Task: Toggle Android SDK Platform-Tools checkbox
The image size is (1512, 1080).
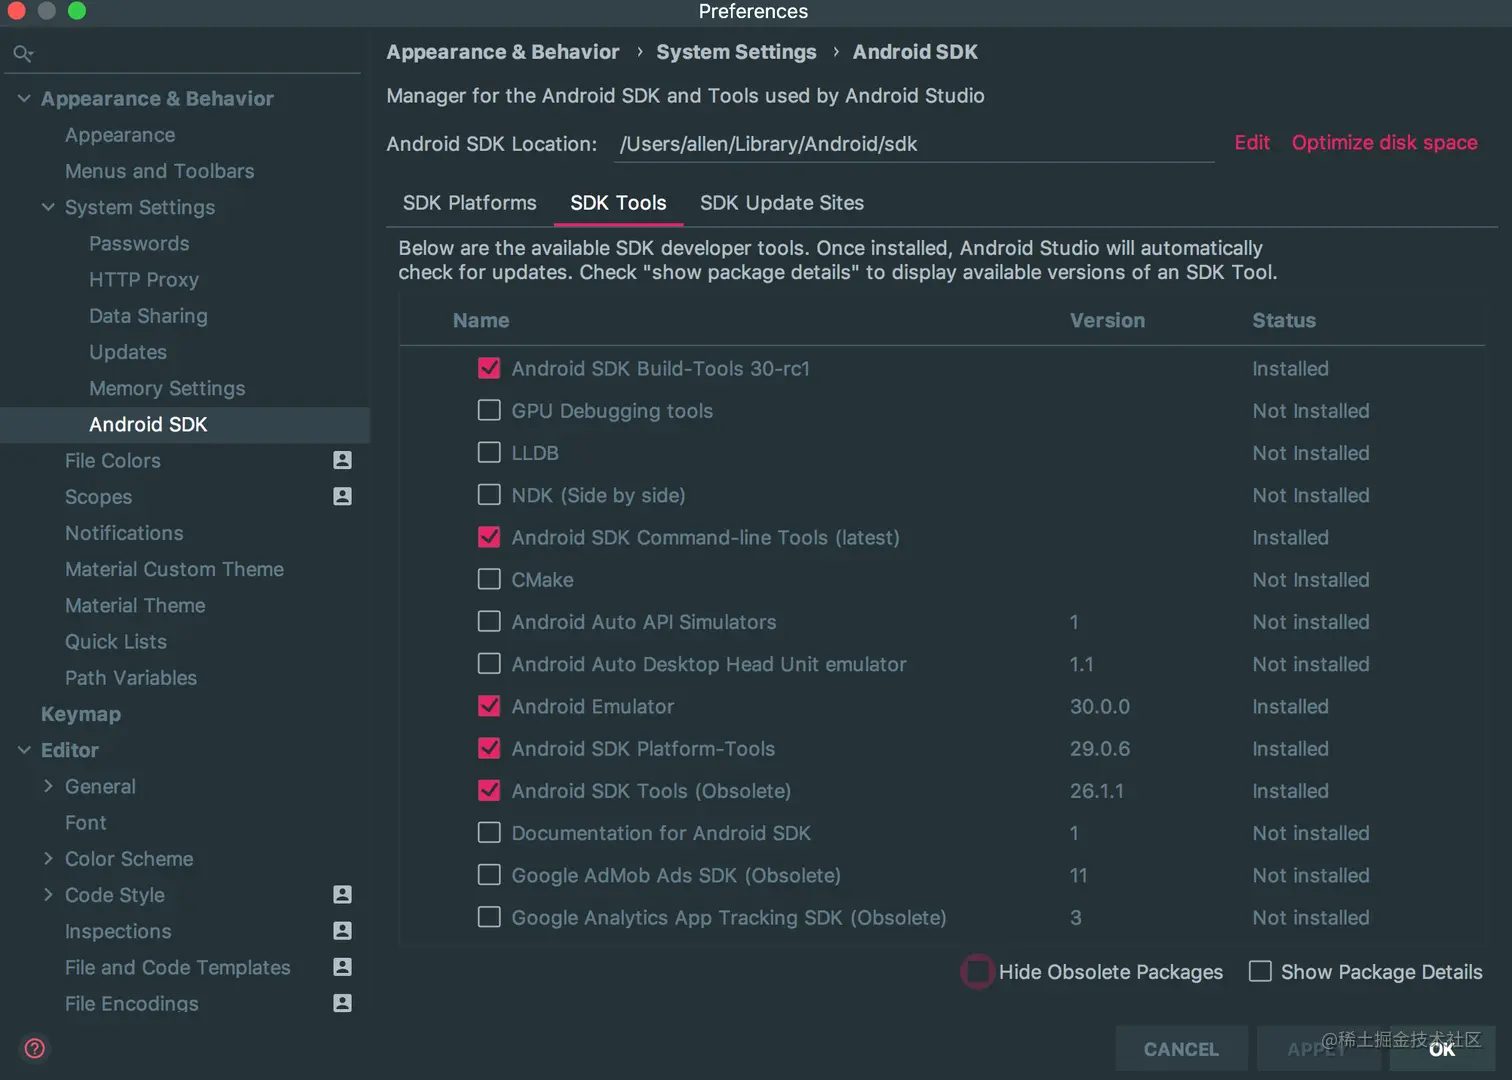Action: pyautogui.click(x=489, y=748)
